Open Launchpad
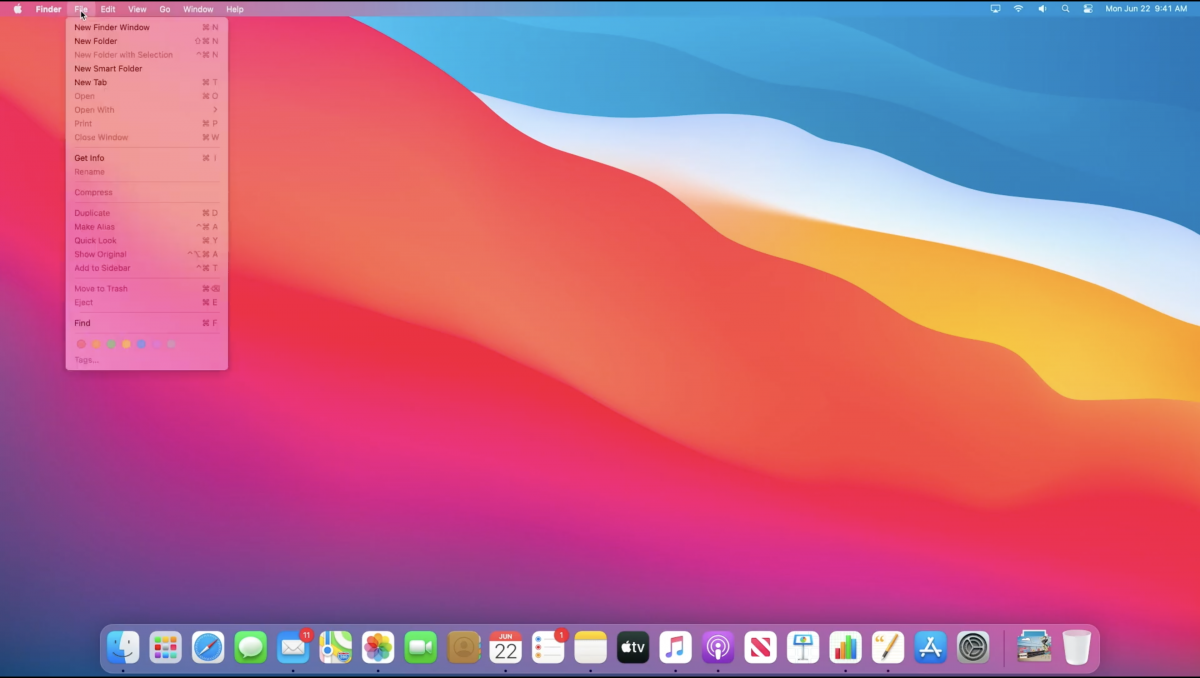The height and width of the screenshot is (678, 1200). 165,648
